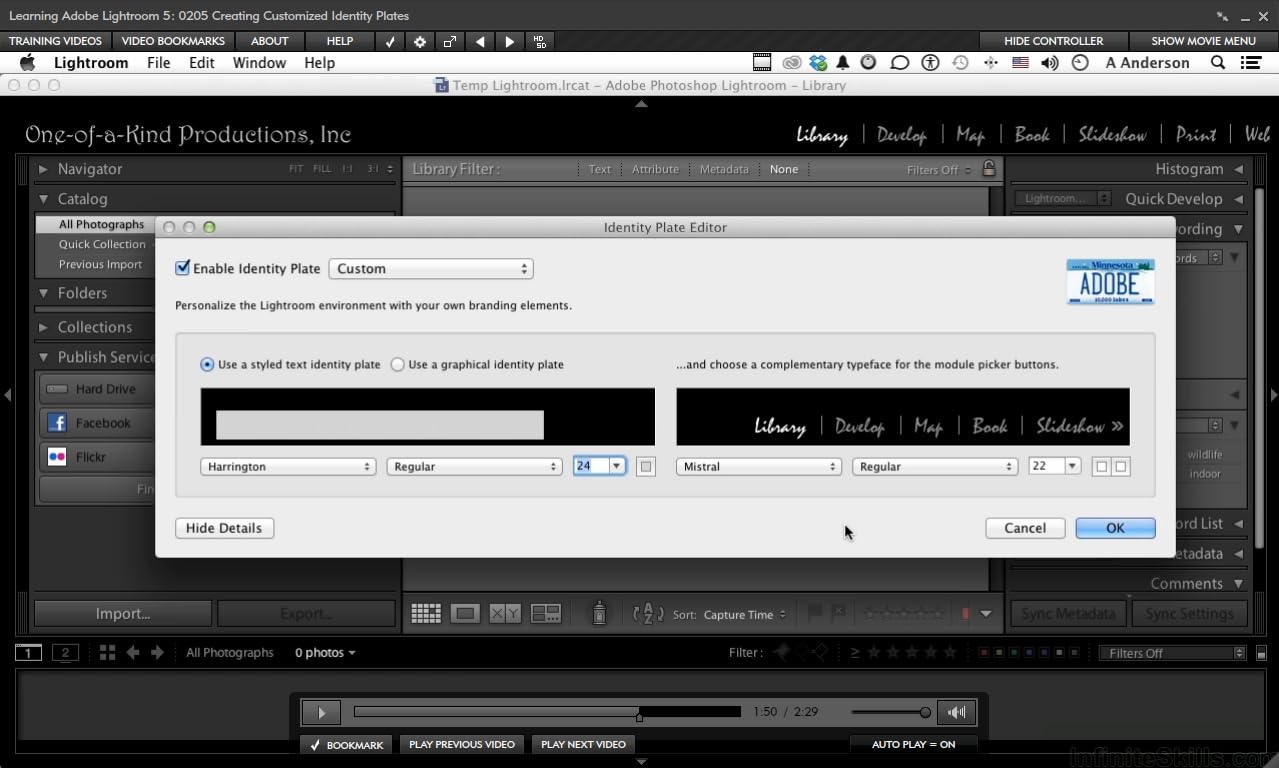This screenshot has height=768, width=1279.
Task: Click the macOS Spotlight search icon
Action: 1217,62
